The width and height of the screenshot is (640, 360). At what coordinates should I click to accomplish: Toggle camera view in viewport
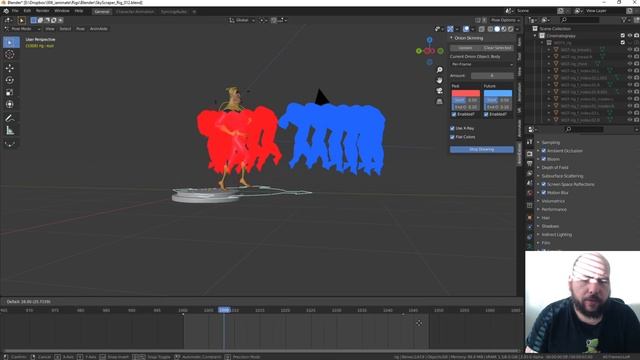click(x=440, y=91)
